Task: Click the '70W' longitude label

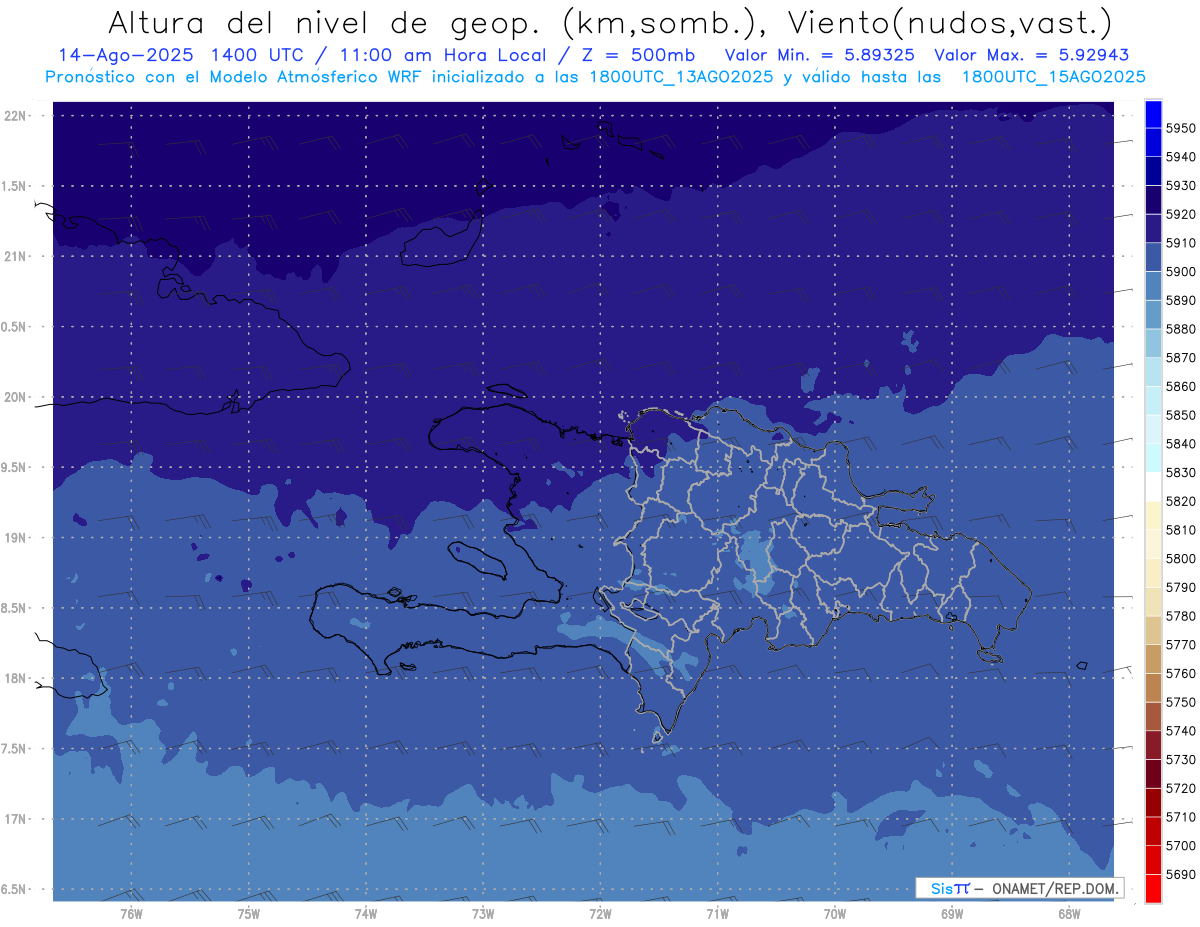Action: 835,914
